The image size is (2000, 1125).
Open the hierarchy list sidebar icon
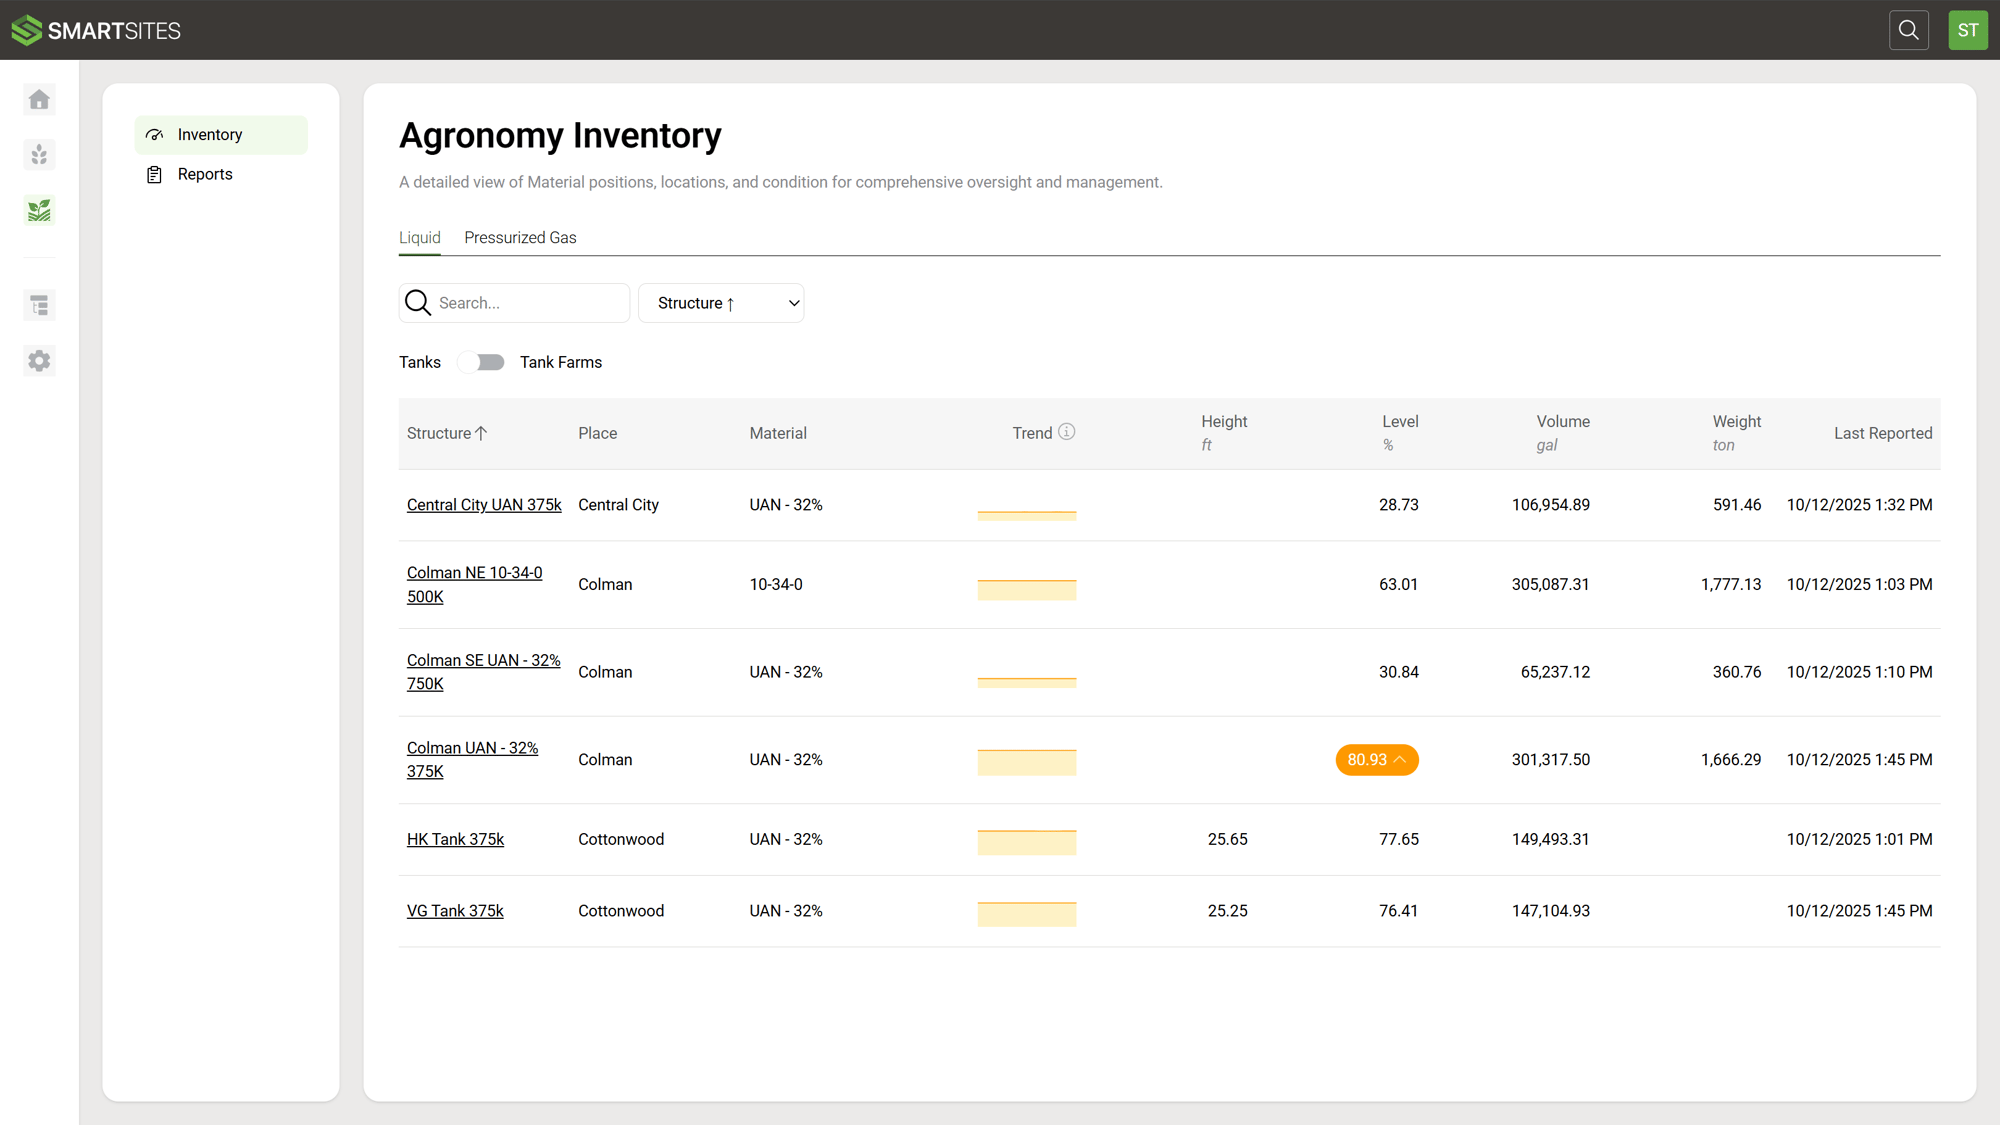click(x=39, y=305)
